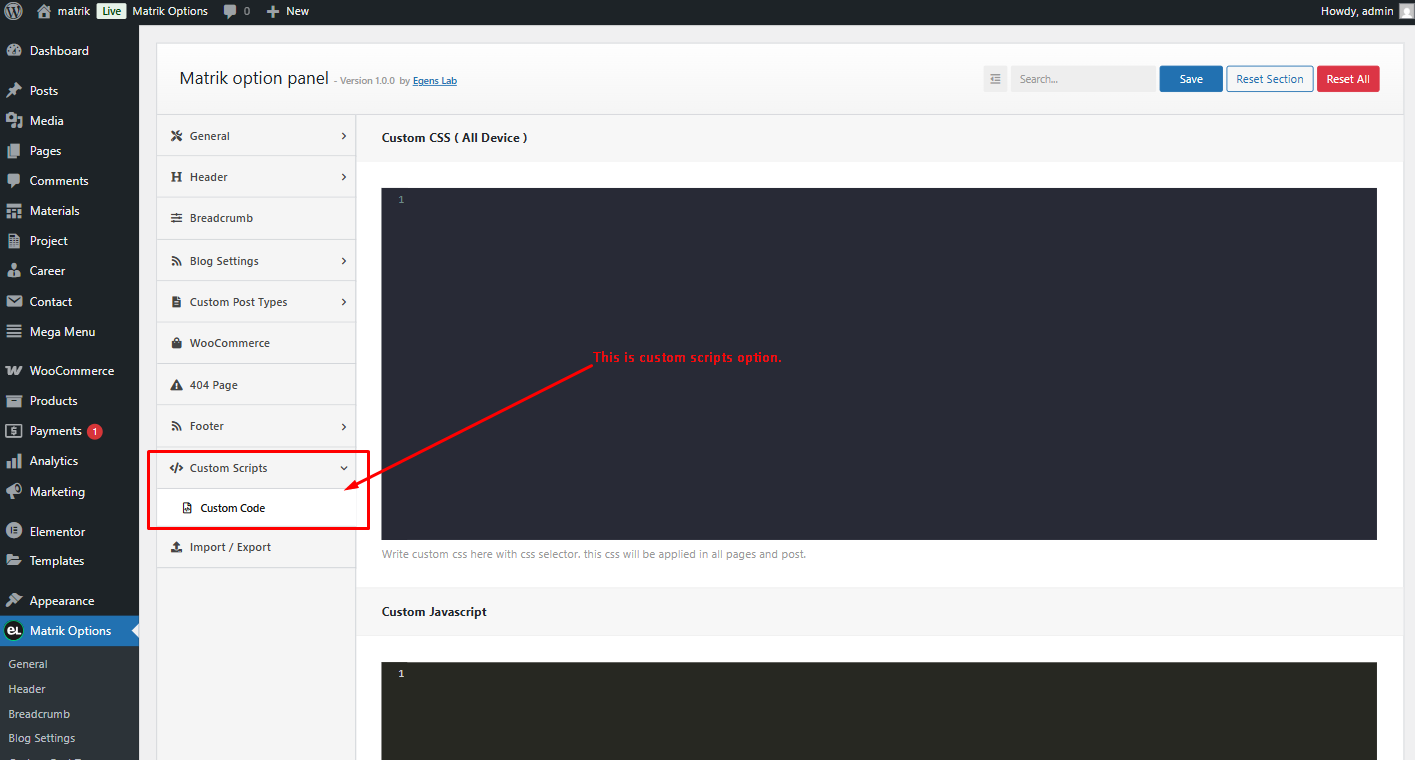Click the Payments dollar icon

pos(14,431)
